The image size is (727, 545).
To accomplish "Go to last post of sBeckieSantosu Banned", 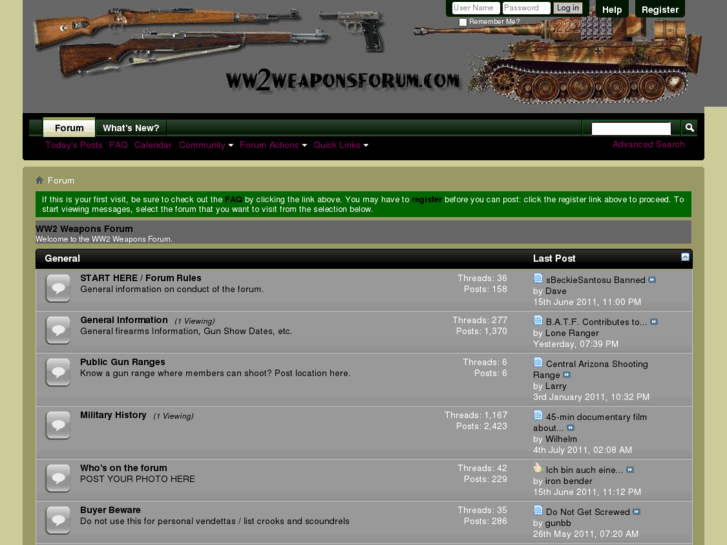I will 652,280.
